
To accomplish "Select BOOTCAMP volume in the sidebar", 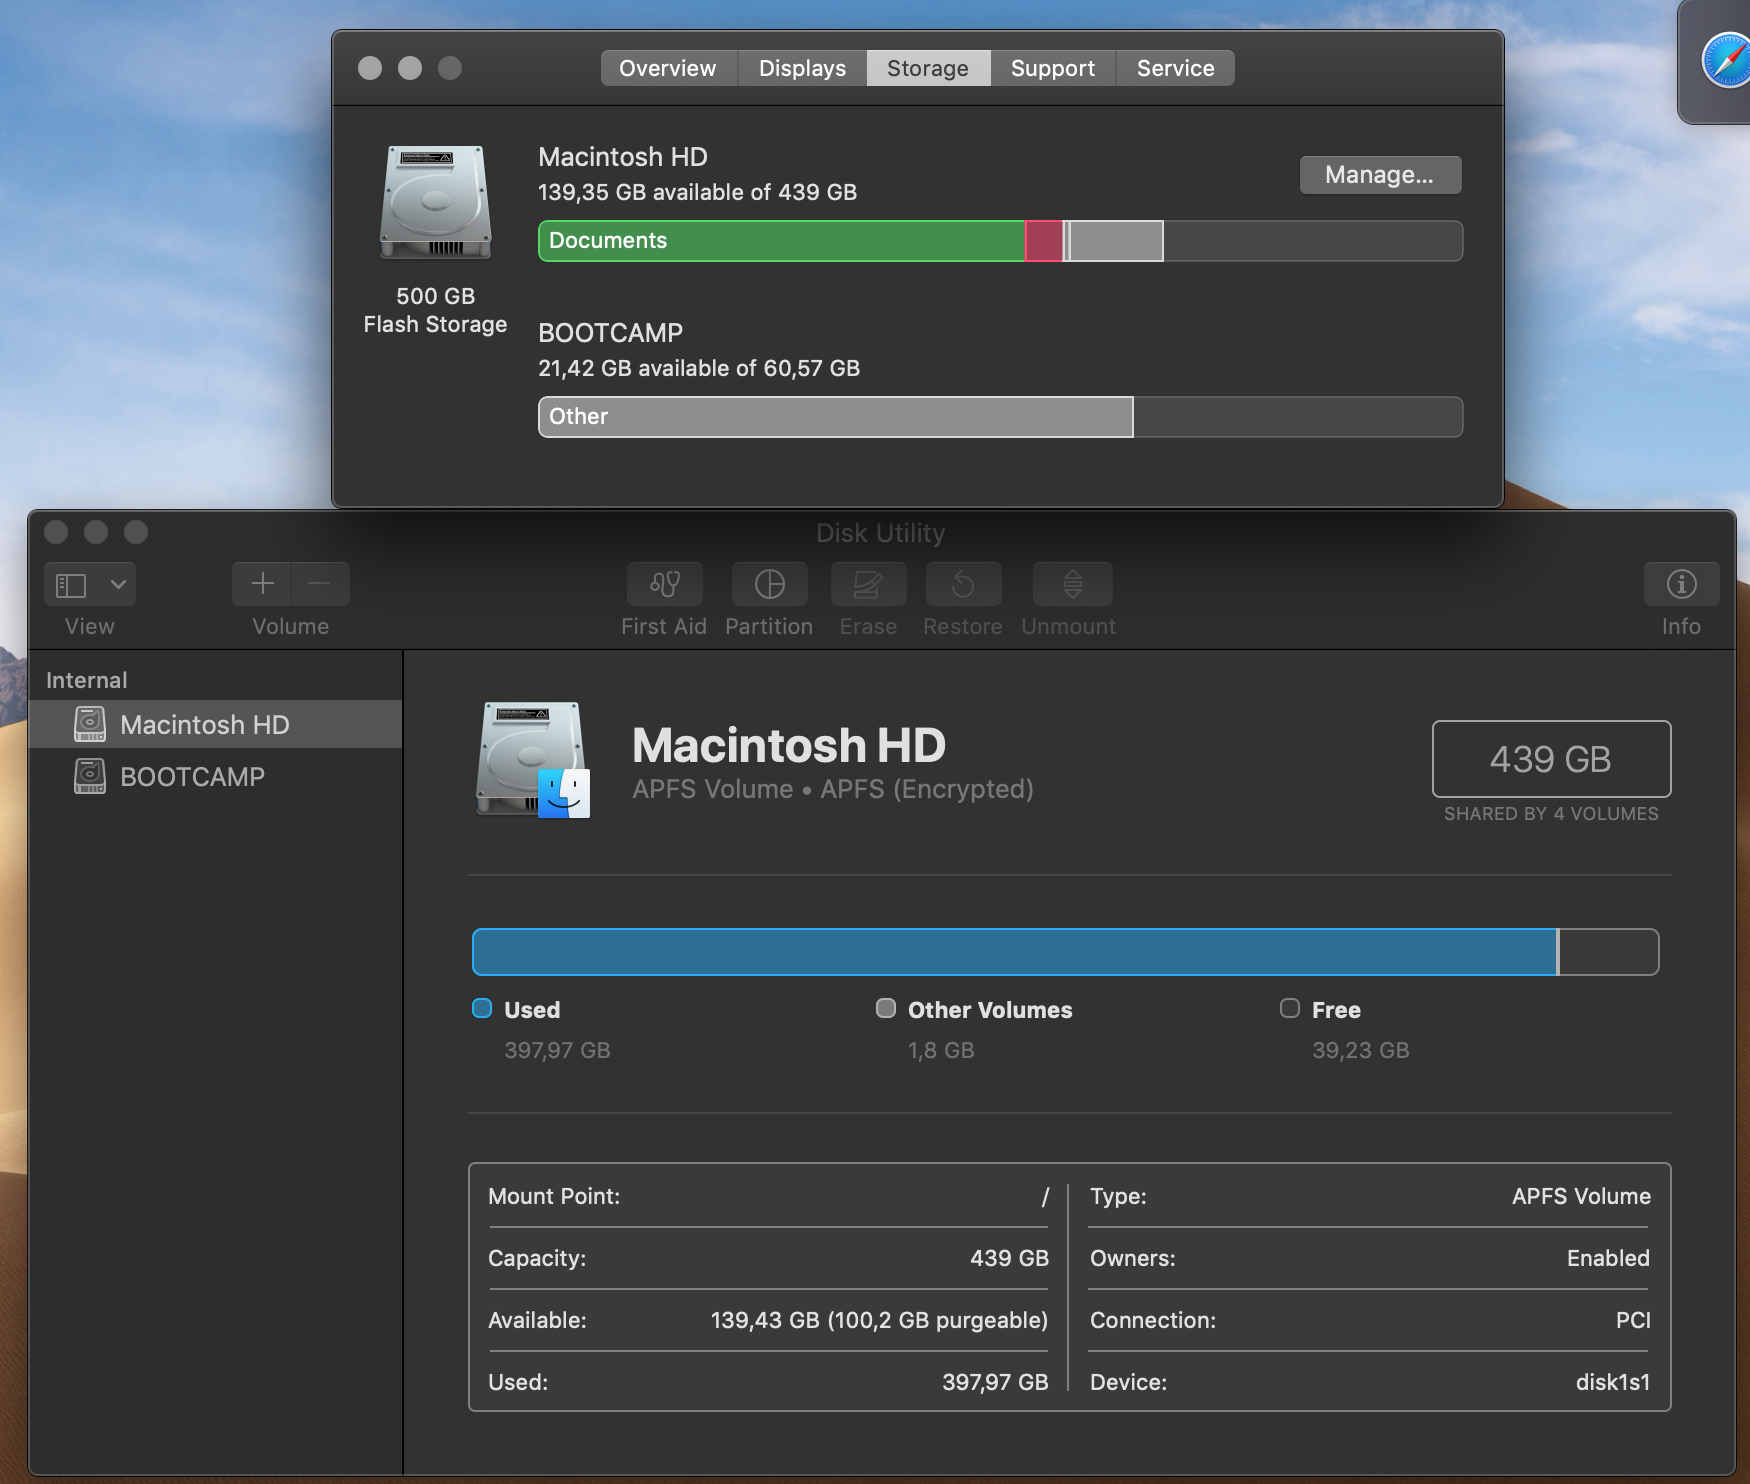I will [x=215, y=776].
